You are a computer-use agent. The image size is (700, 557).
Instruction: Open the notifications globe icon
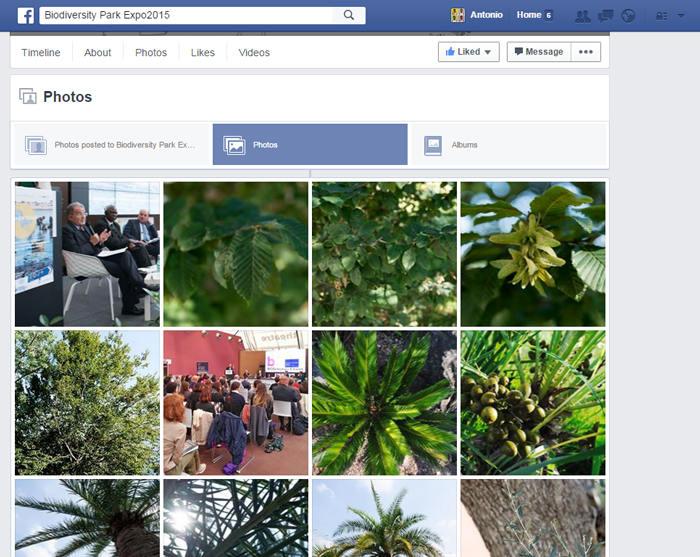pos(628,16)
